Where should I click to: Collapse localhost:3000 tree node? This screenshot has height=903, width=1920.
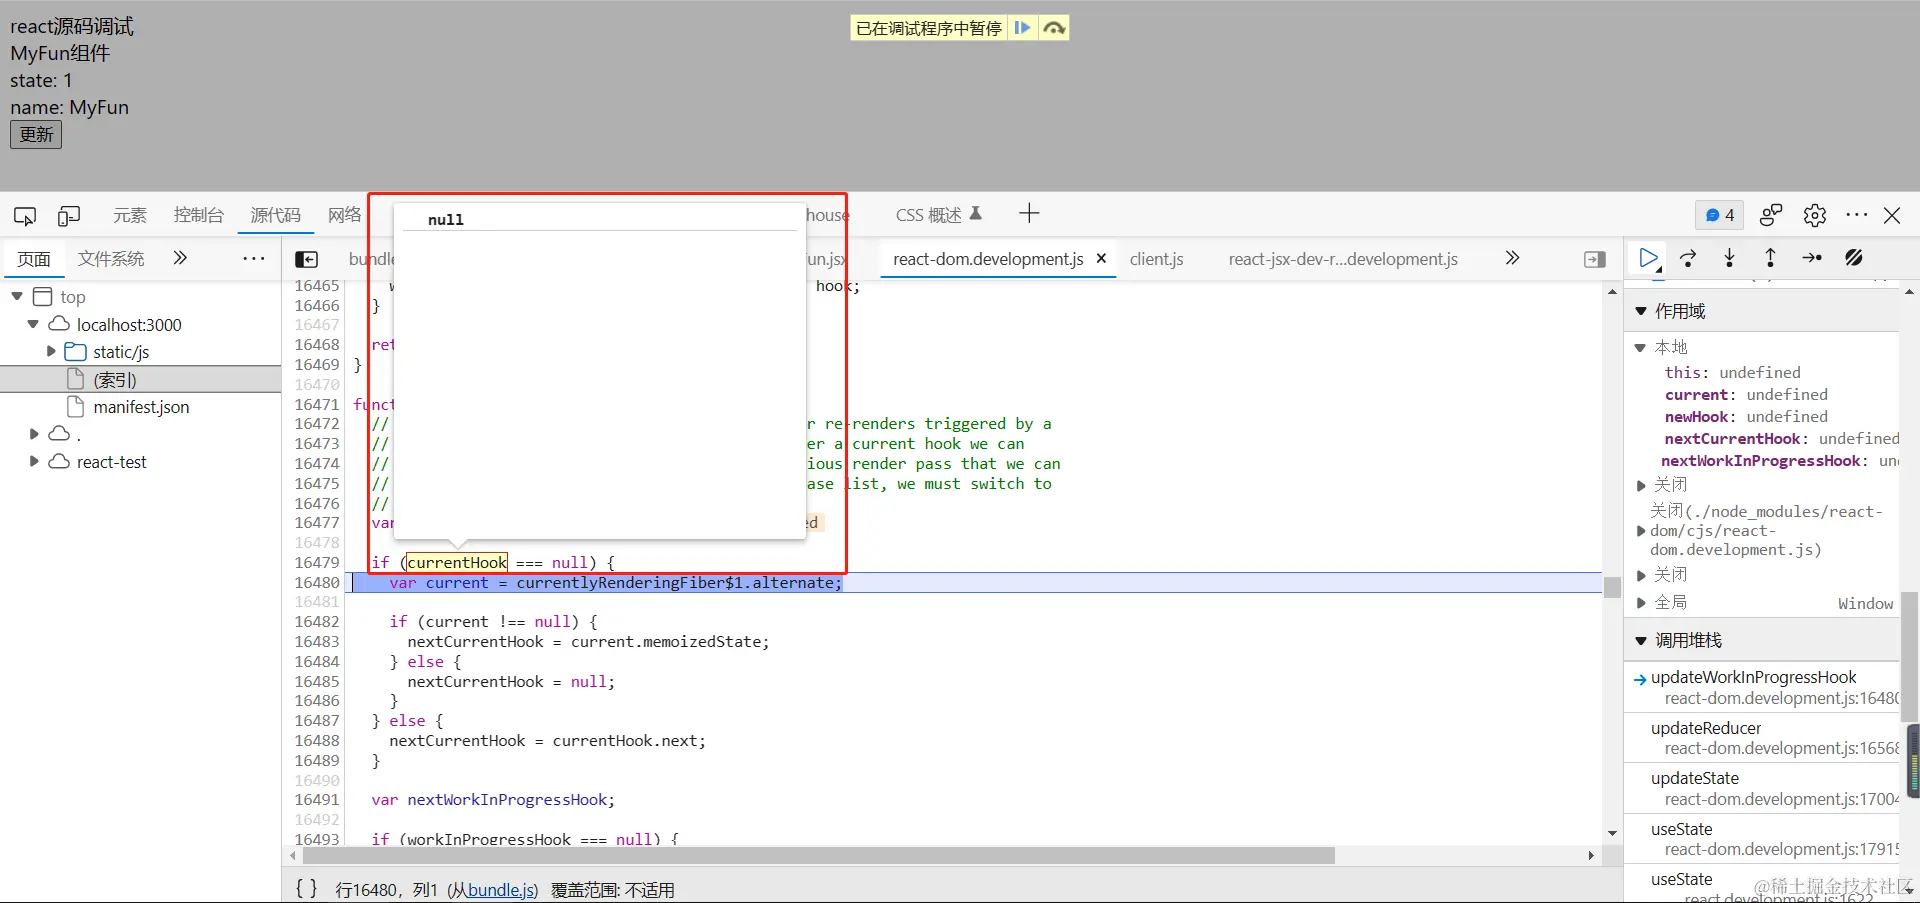tap(33, 324)
